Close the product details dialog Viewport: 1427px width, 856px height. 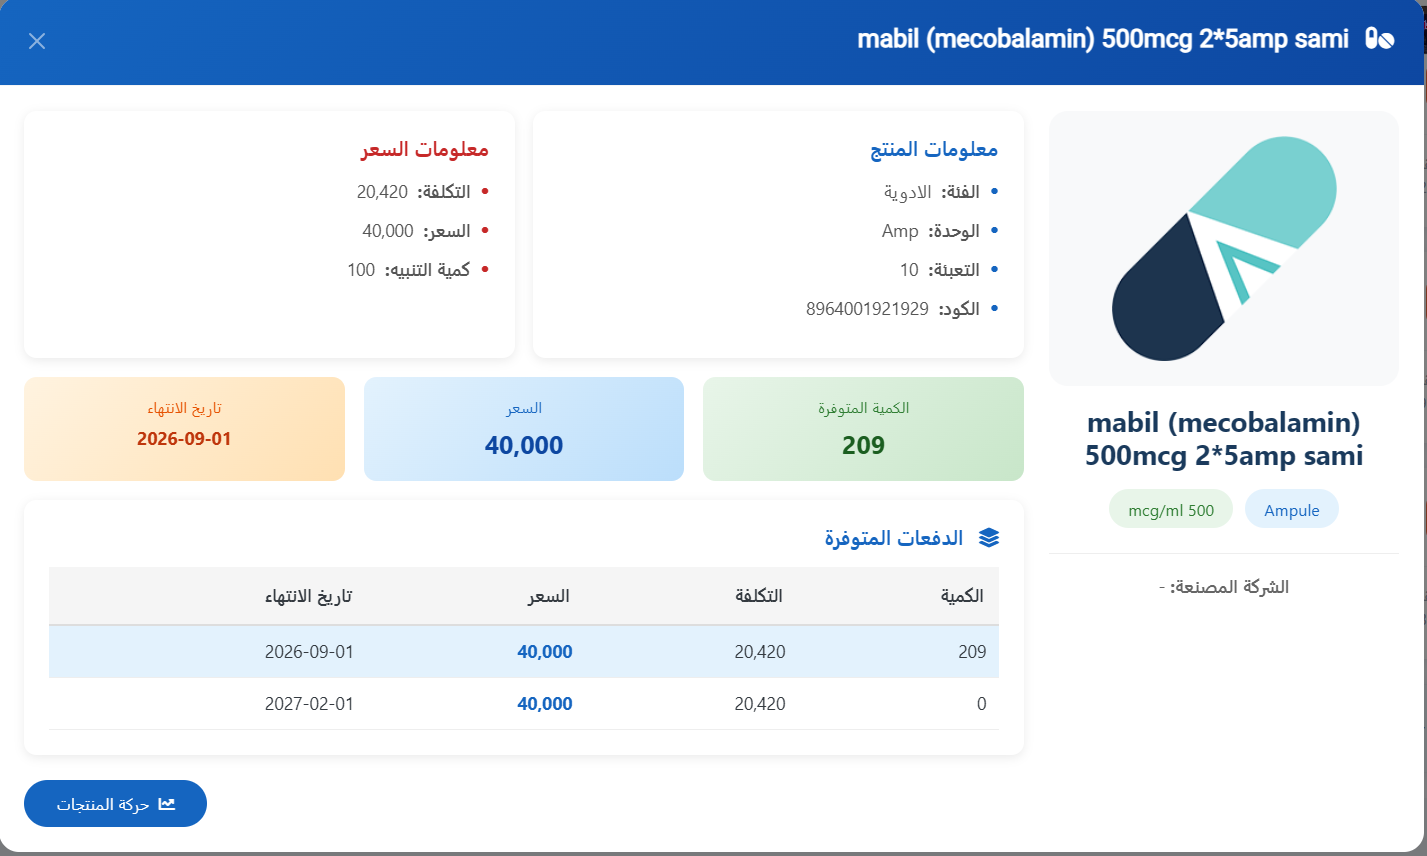37,41
